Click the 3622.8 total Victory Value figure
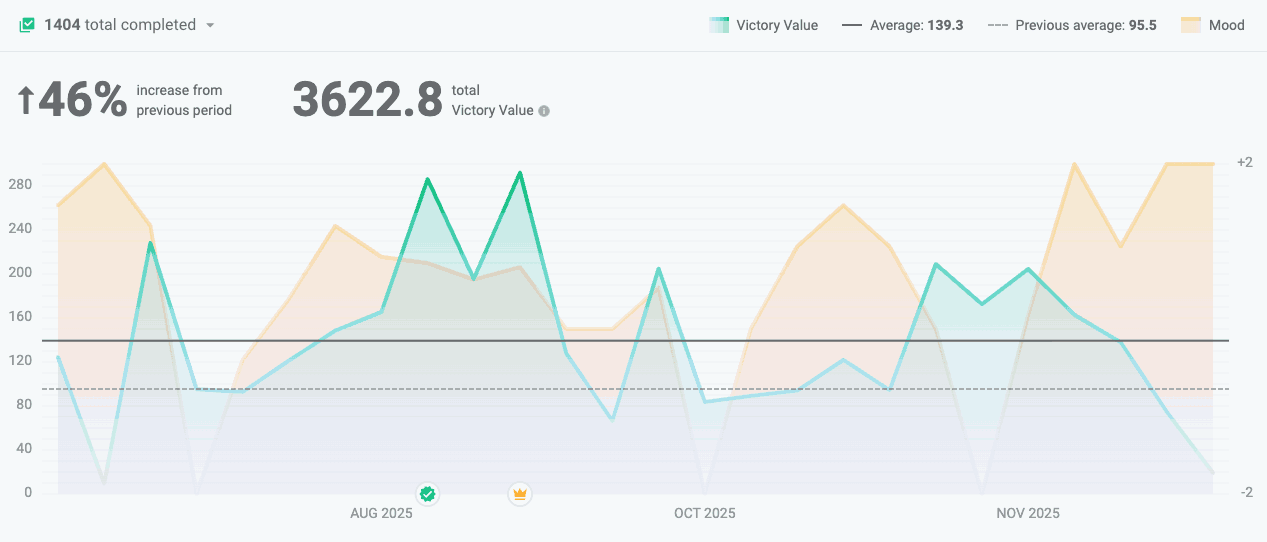This screenshot has width=1267, height=542. click(367, 100)
